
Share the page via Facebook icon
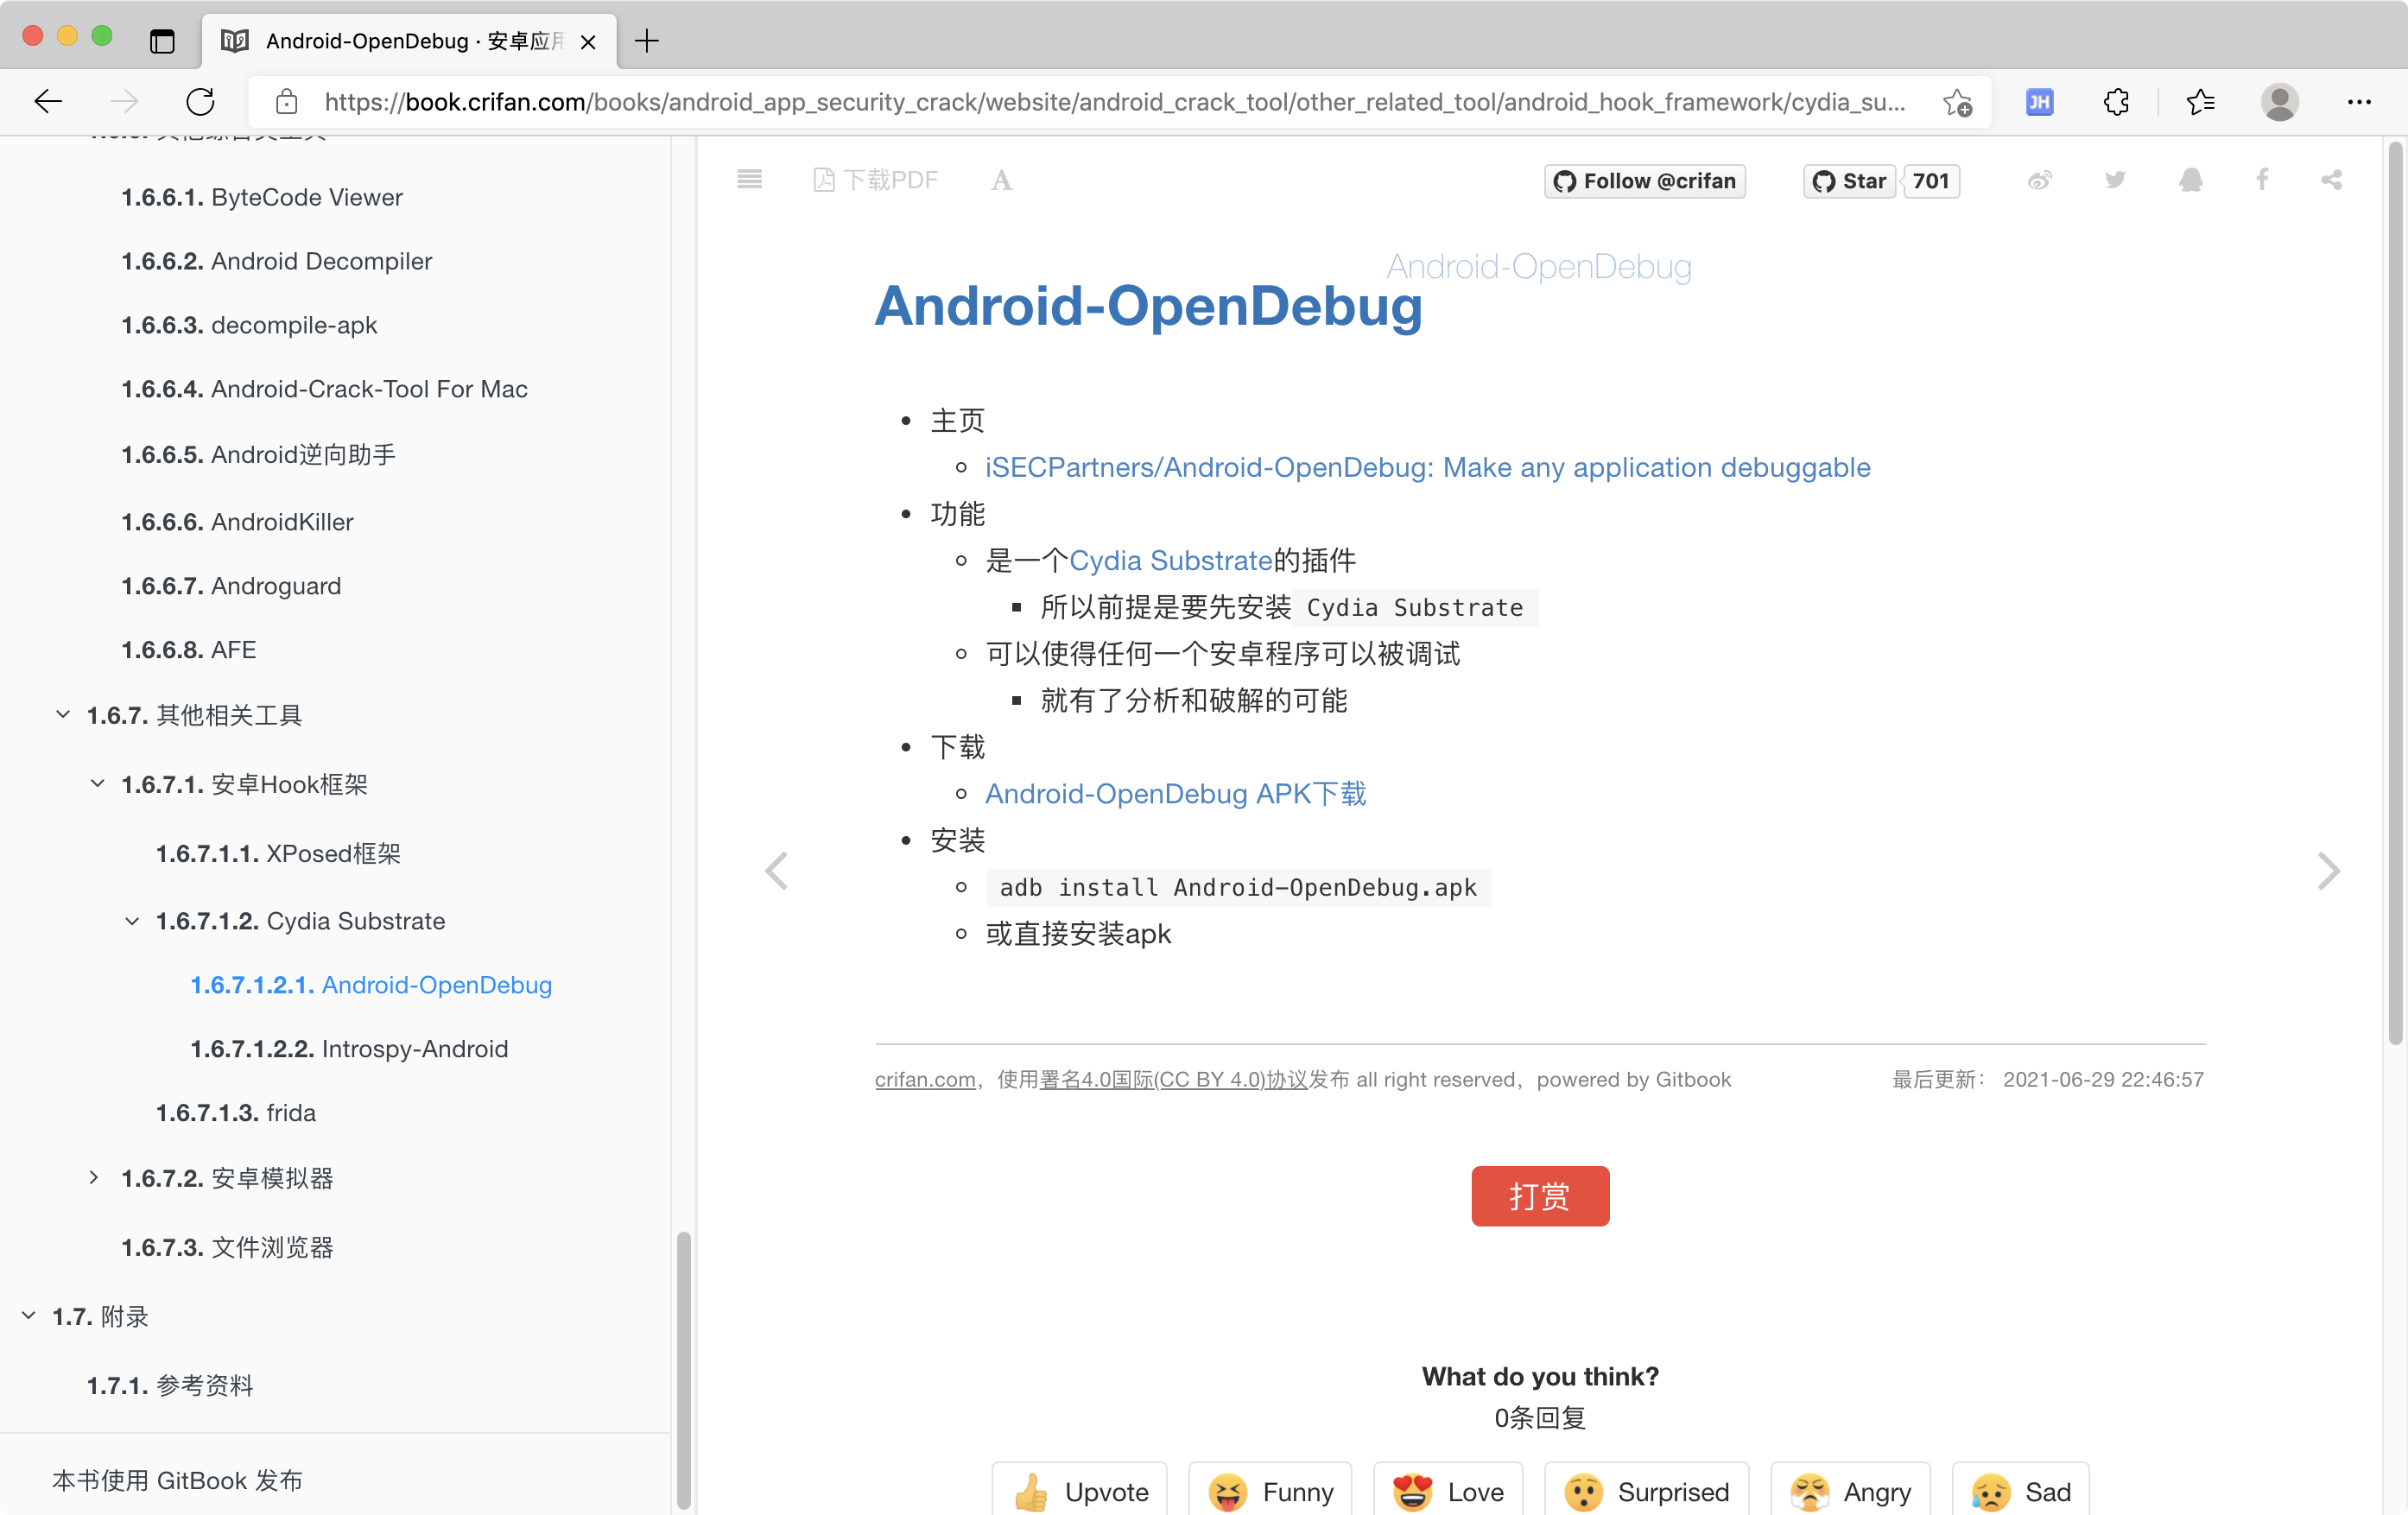pyautogui.click(x=2262, y=180)
